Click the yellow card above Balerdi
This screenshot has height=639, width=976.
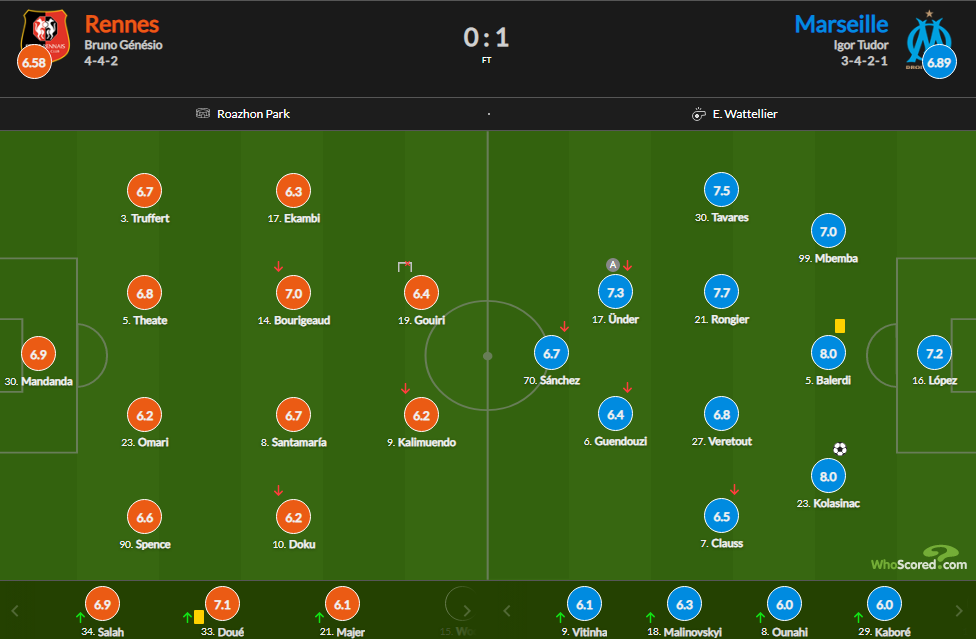coord(839,326)
